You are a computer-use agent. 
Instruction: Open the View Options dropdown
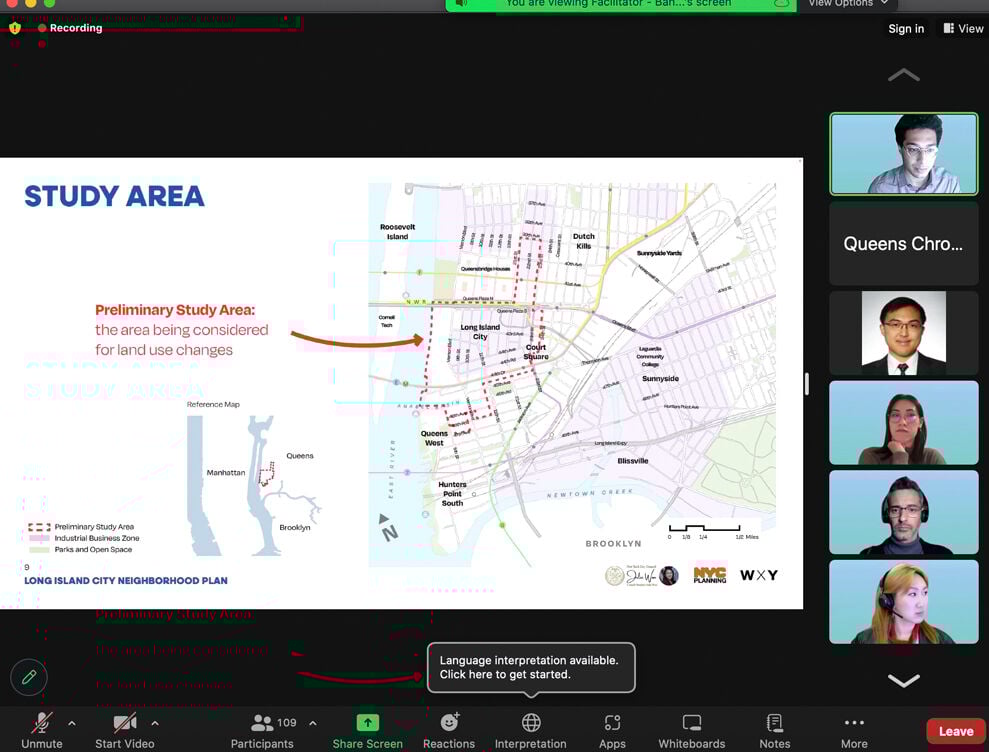point(847,4)
